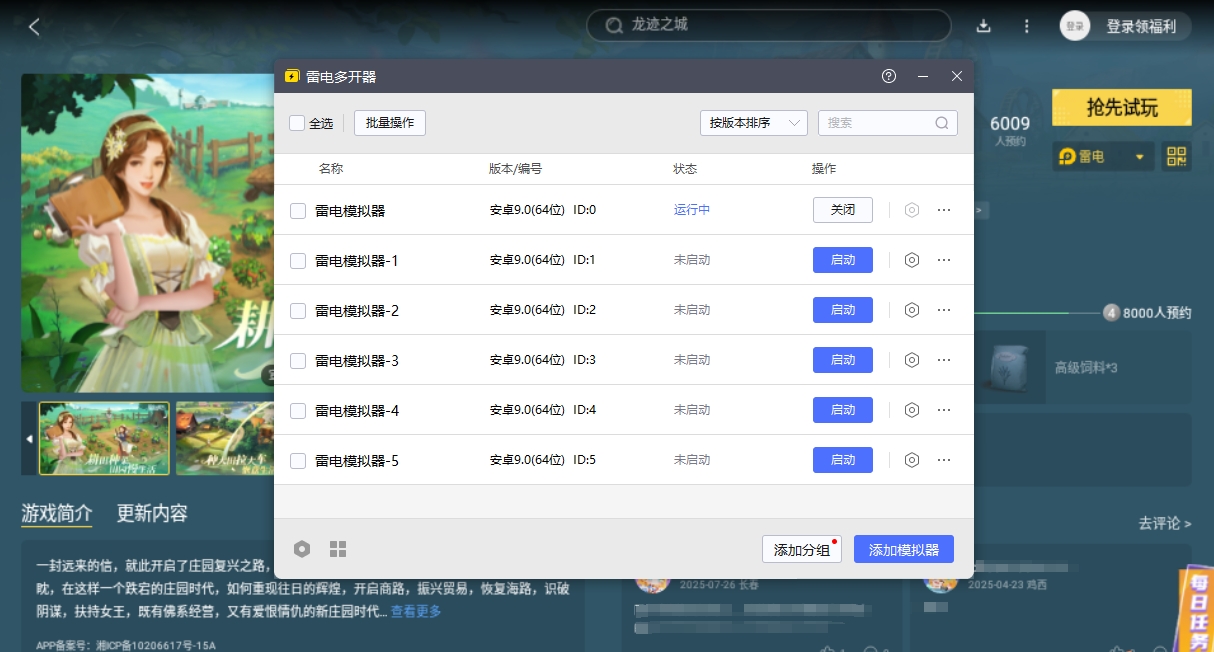Open settings for 雷电模拟器-5

click(x=912, y=460)
